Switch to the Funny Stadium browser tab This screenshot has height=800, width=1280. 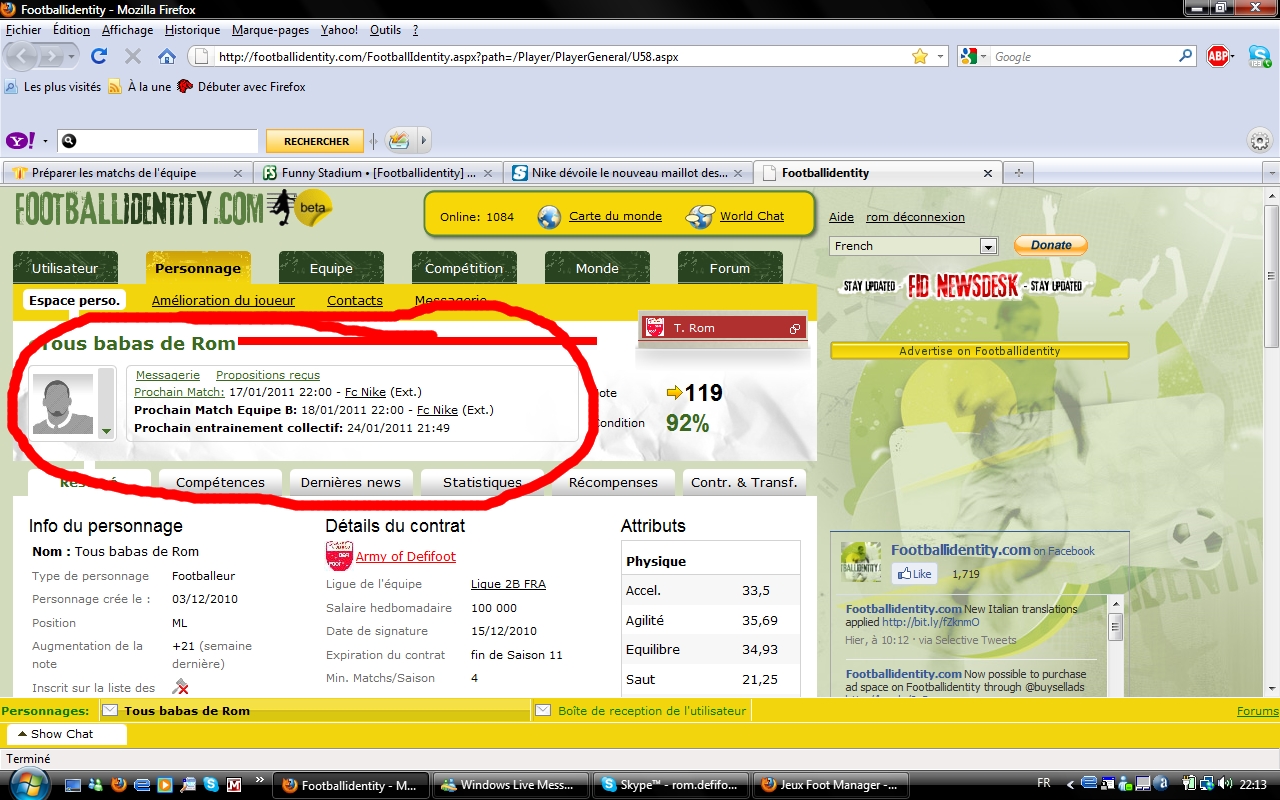click(379, 173)
